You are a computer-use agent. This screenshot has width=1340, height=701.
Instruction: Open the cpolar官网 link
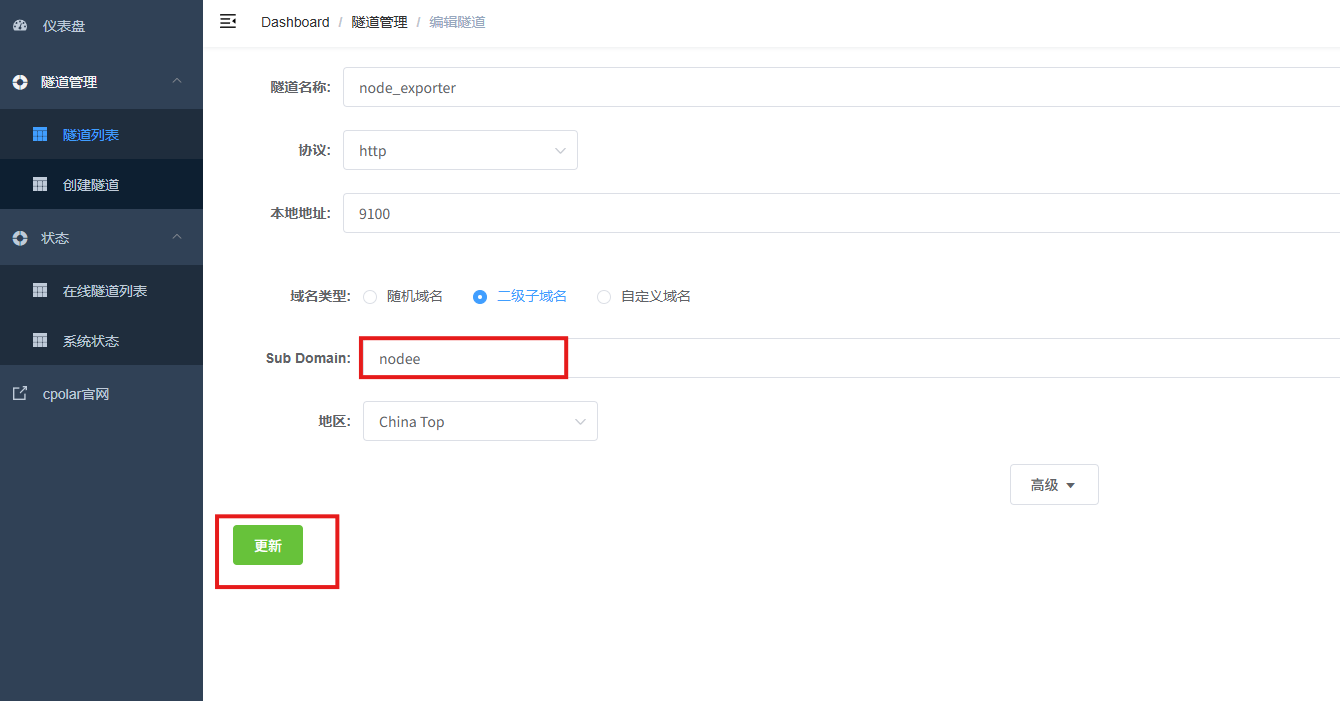[76, 394]
